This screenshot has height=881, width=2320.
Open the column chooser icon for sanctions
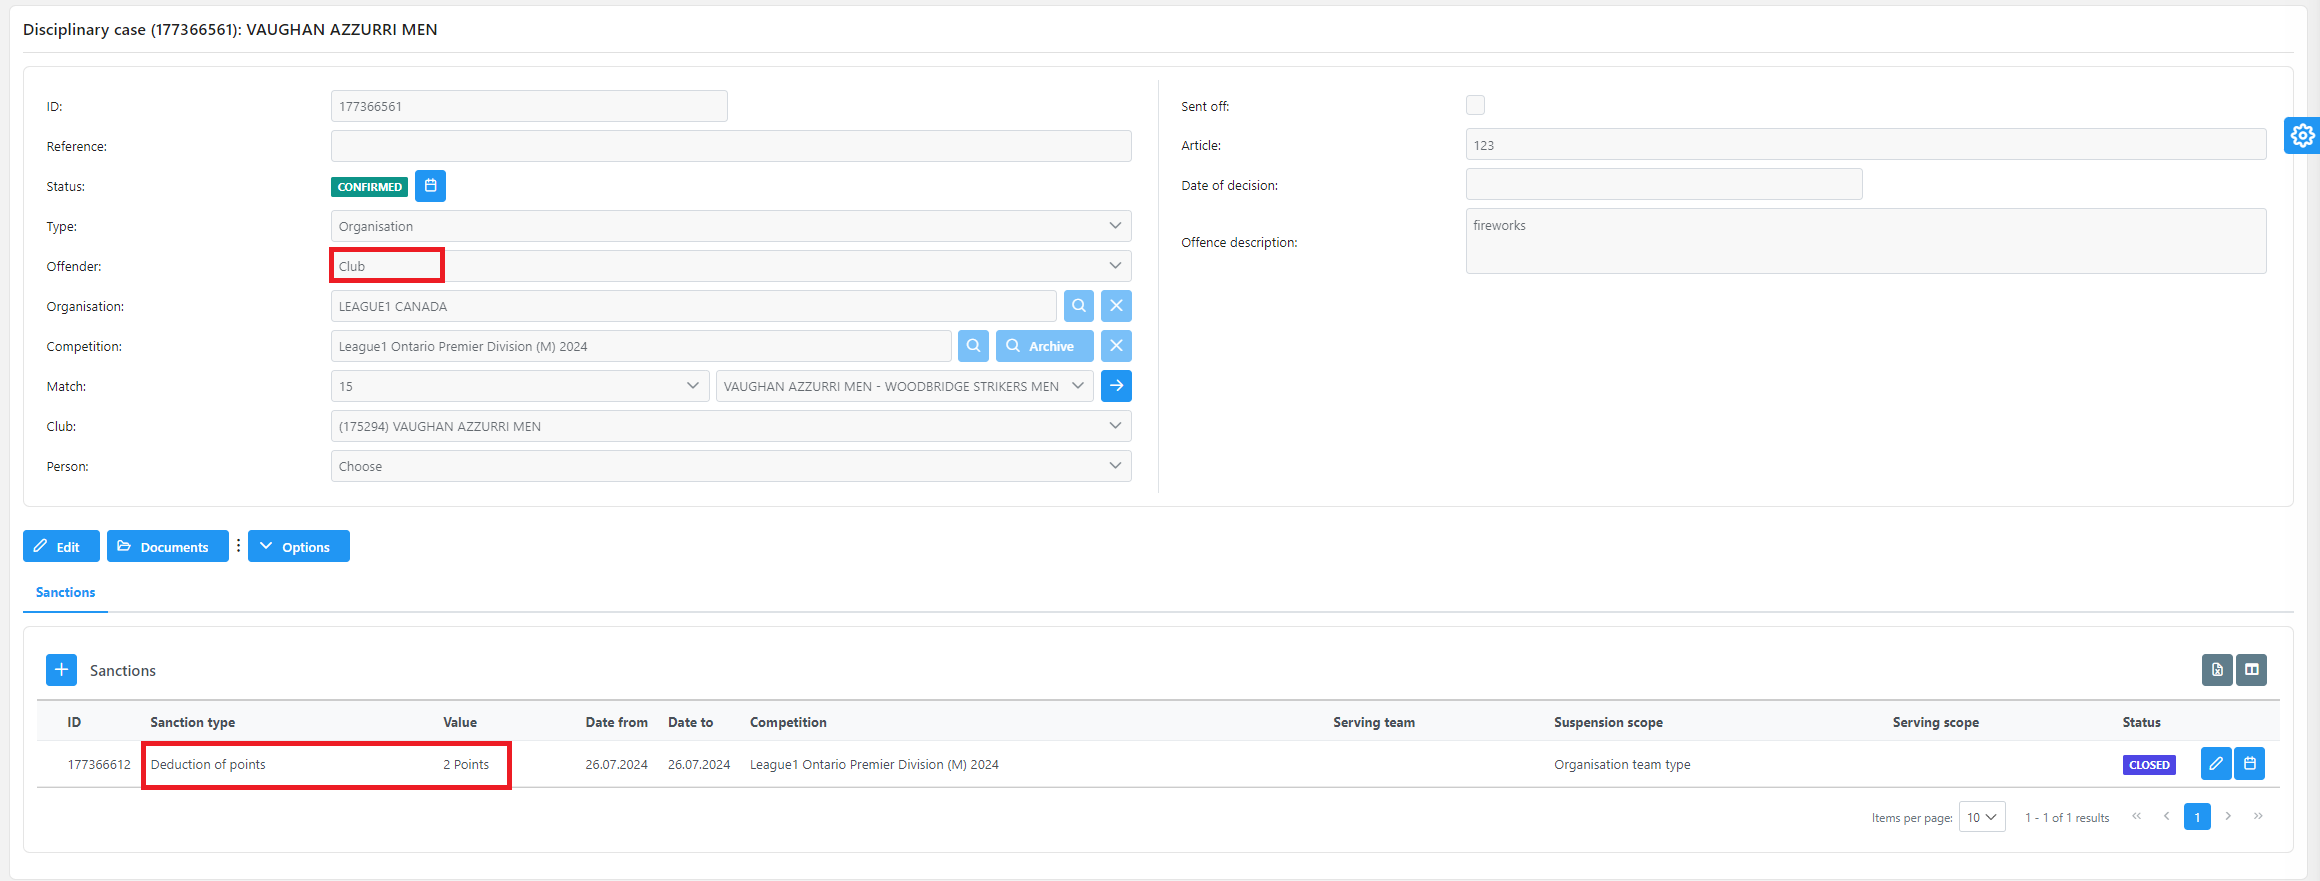coord(2251,670)
